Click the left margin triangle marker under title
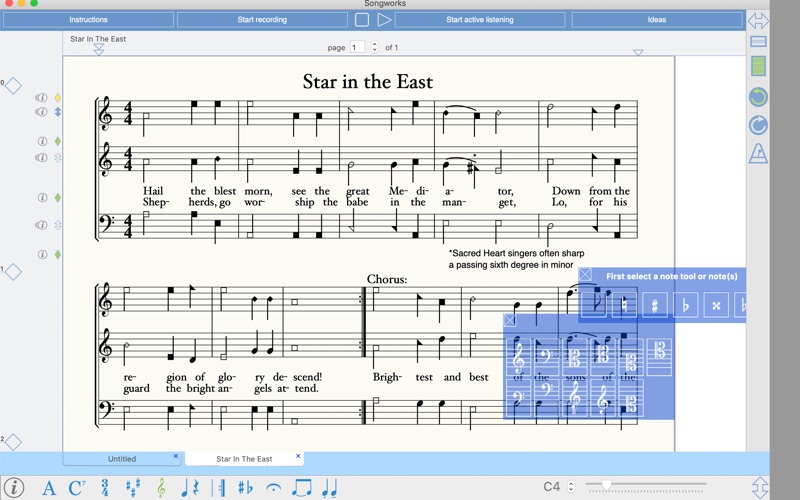Viewport: 800px width, 500px height. tap(99, 49)
